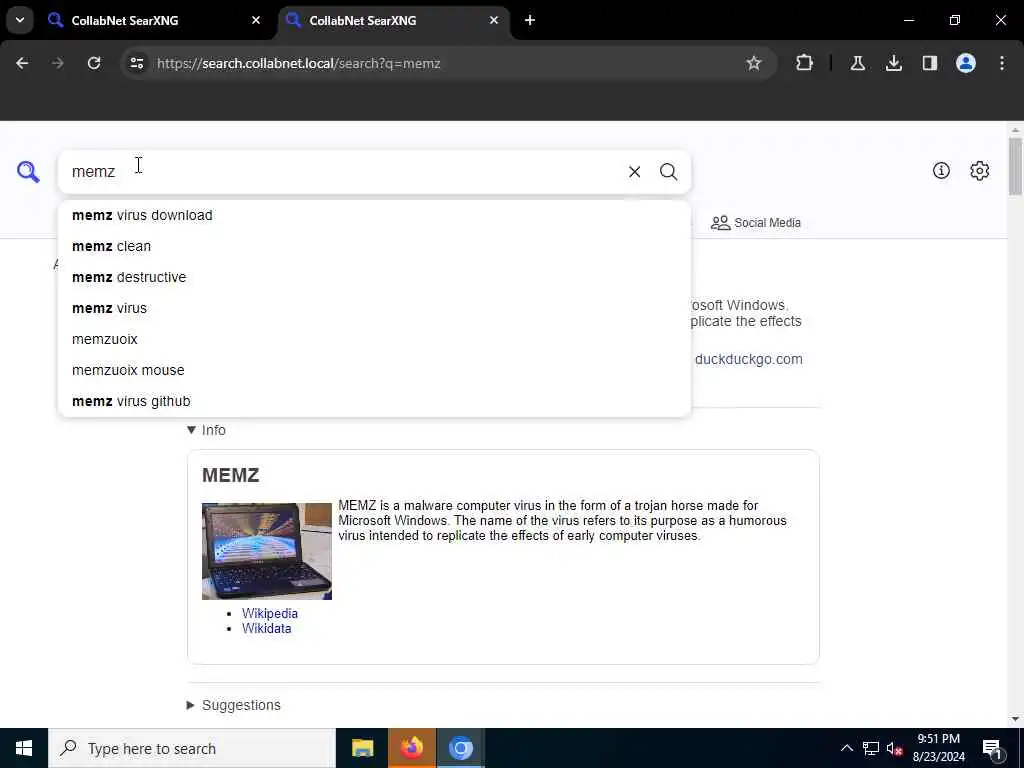Open the Chrome three-dot menu
Viewport: 1024px width, 768px height.
[x=1002, y=63]
